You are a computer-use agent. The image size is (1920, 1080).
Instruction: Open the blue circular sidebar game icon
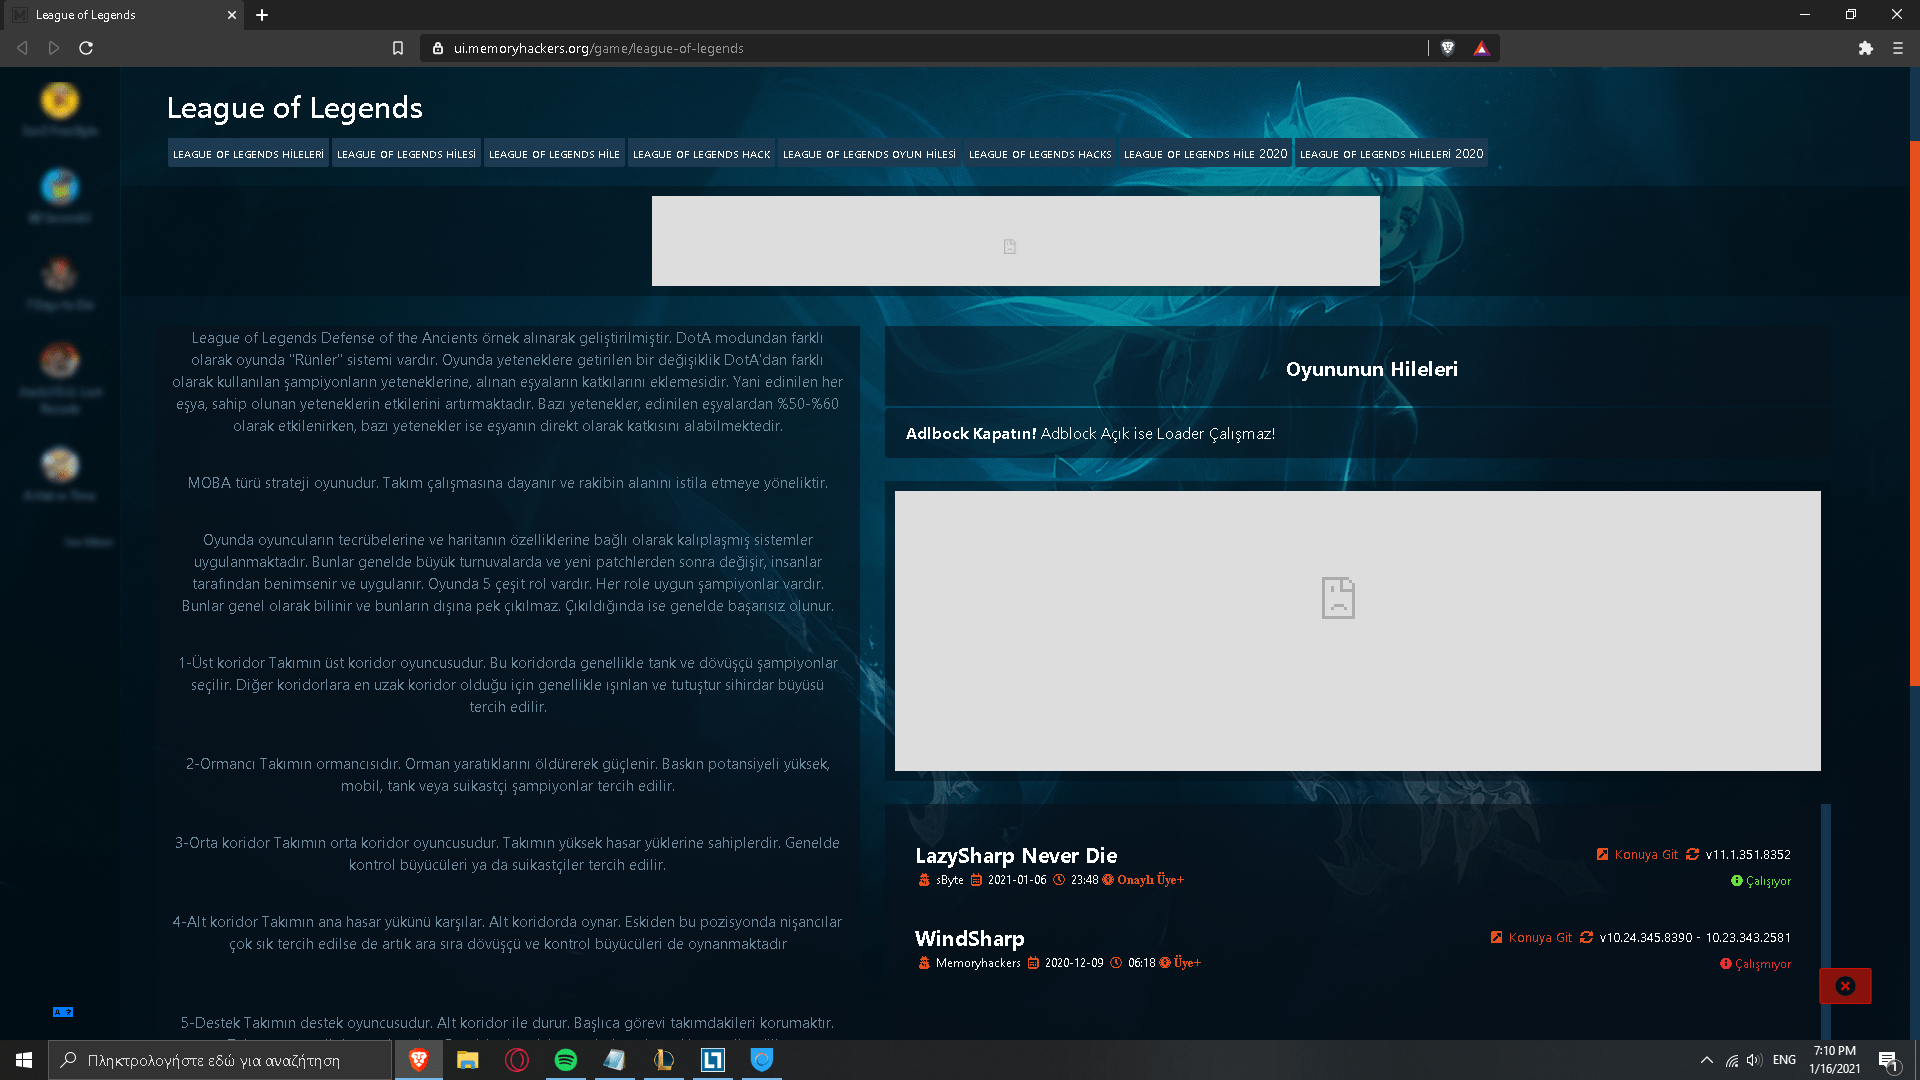pyautogui.click(x=60, y=187)
